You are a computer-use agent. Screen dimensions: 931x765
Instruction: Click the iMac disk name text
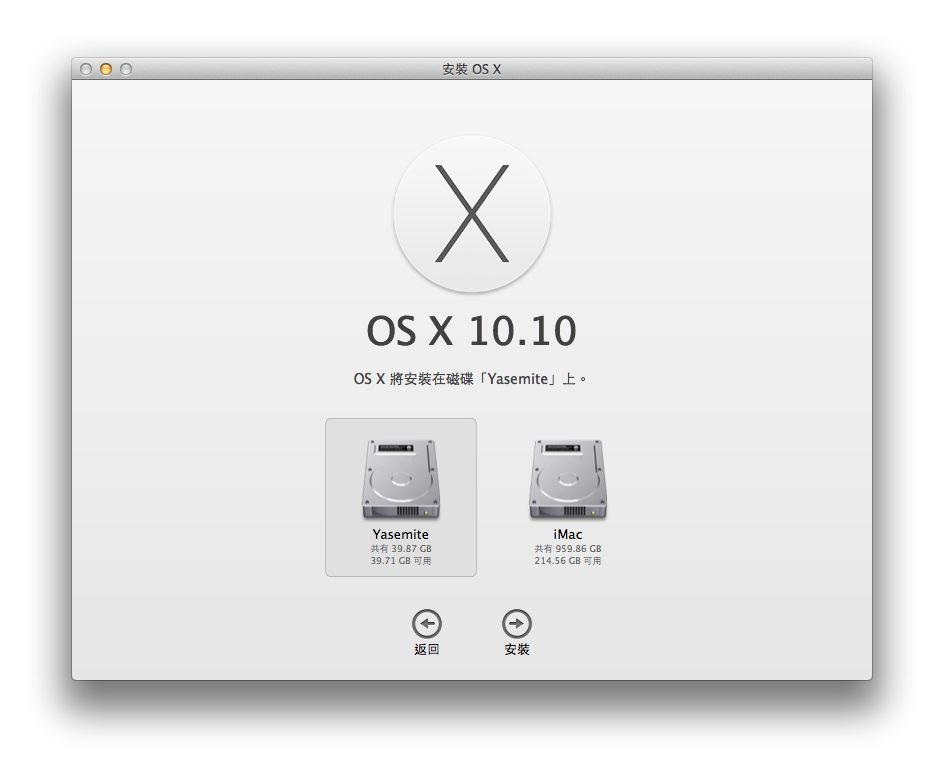point(568,534)
